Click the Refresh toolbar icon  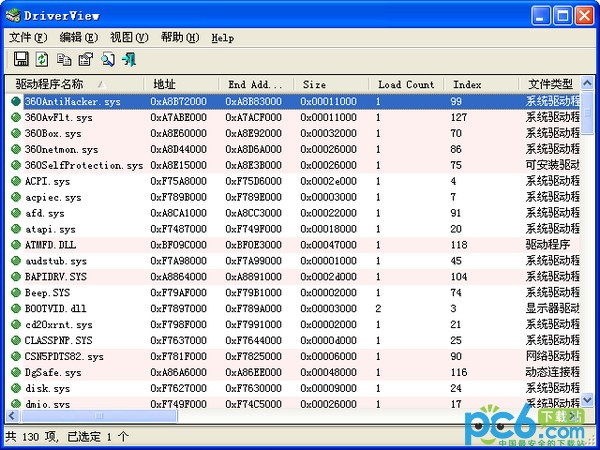click(42, 59)
